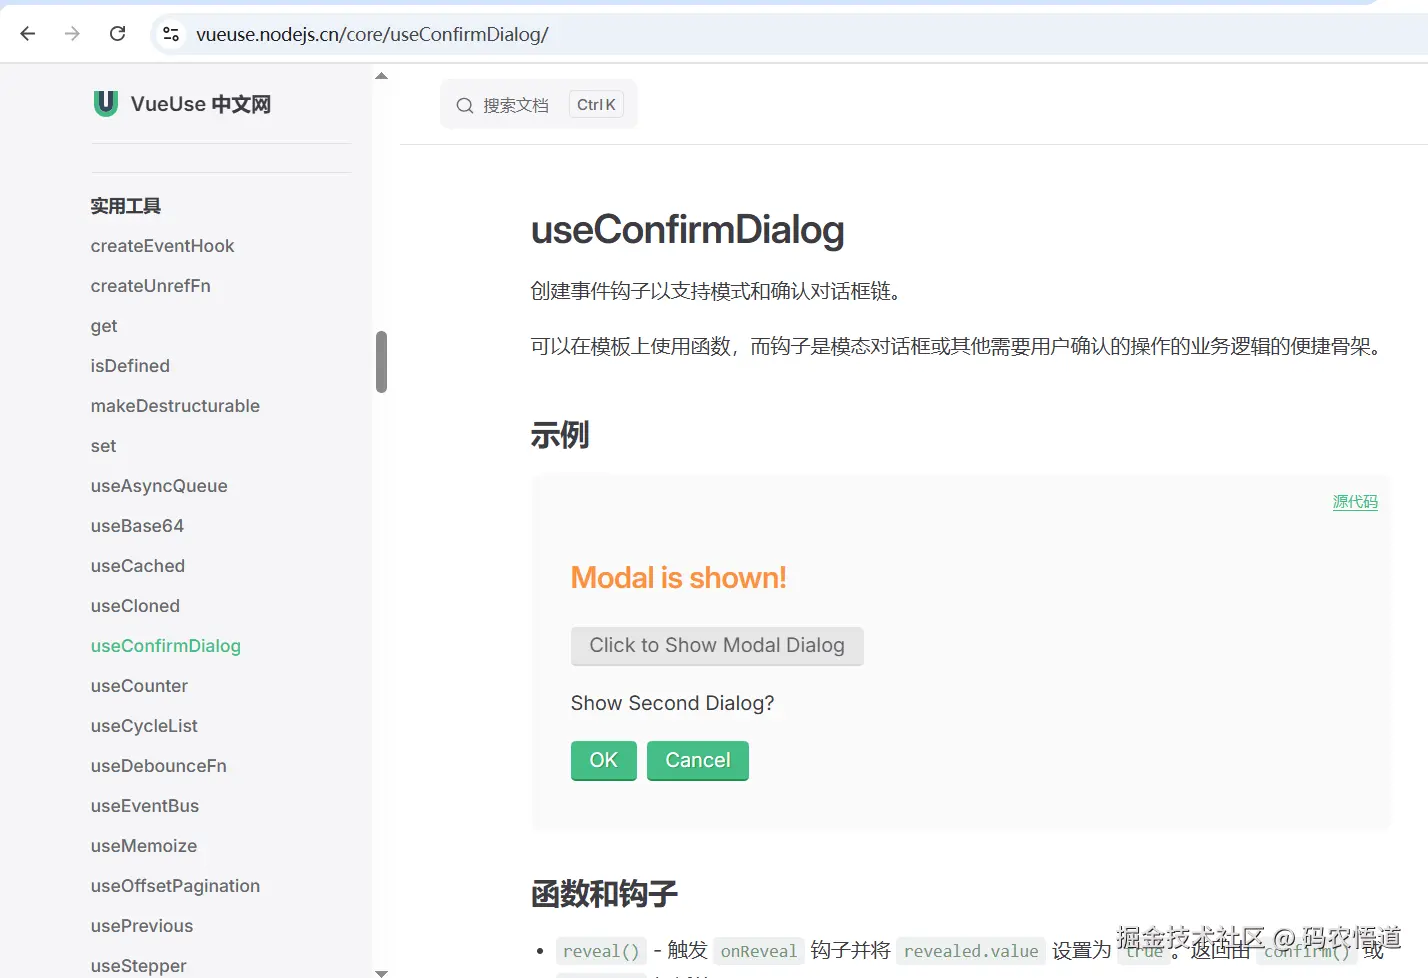This screenshot has width=1428, height=978.
Task: Open useDebounceFn in sidebar
Action: coord(158,766)
